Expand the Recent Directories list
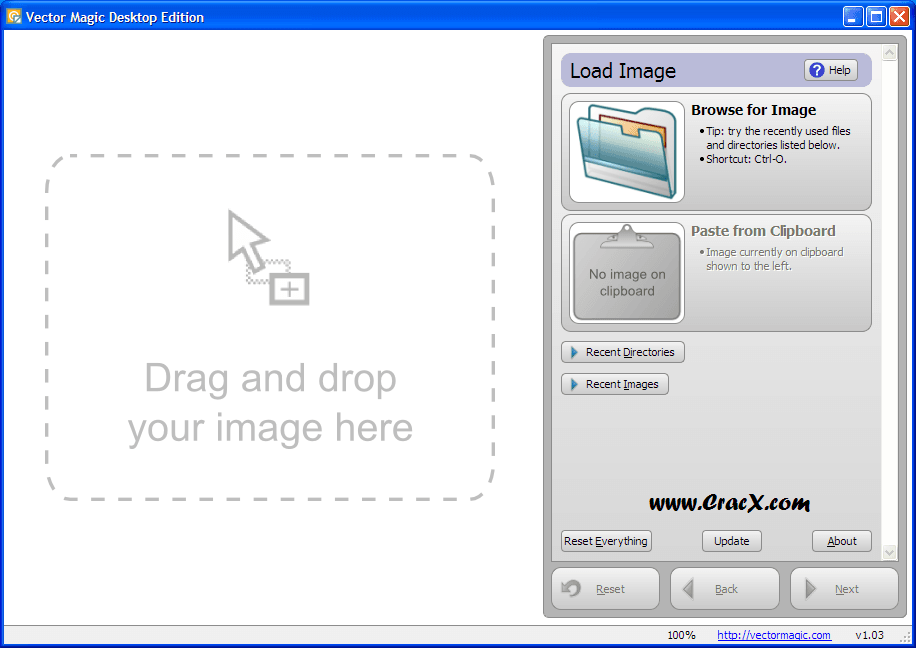Image resolution: width=916 pixels, height=648 pixels. pyautogui.click(x=623, y=352)
